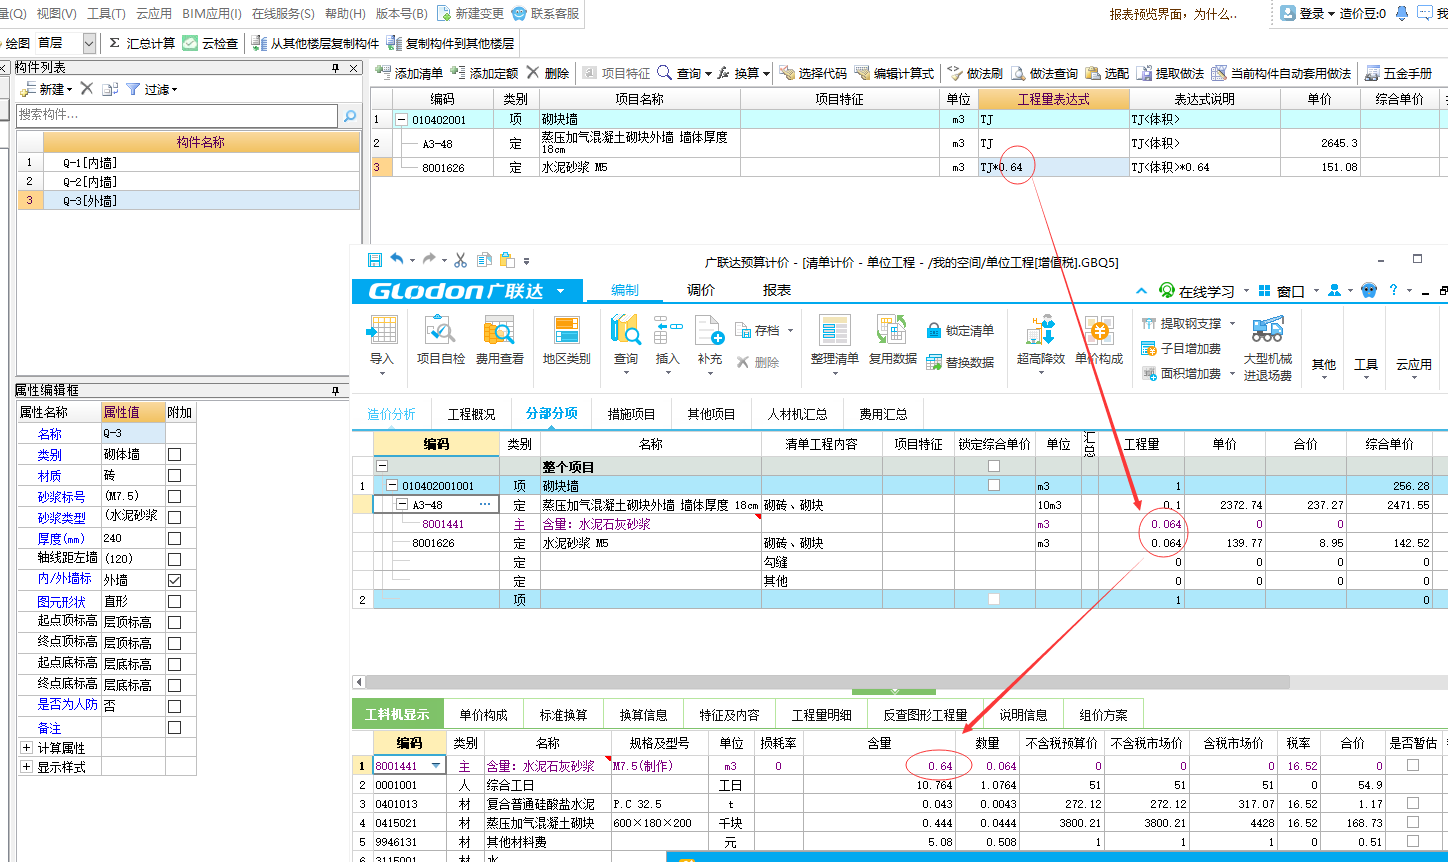The image size is (1448, 862).
Task: Toggle 锁定综合单价 checkbox for 整个项目 row
Action: (x=993, y=466)
